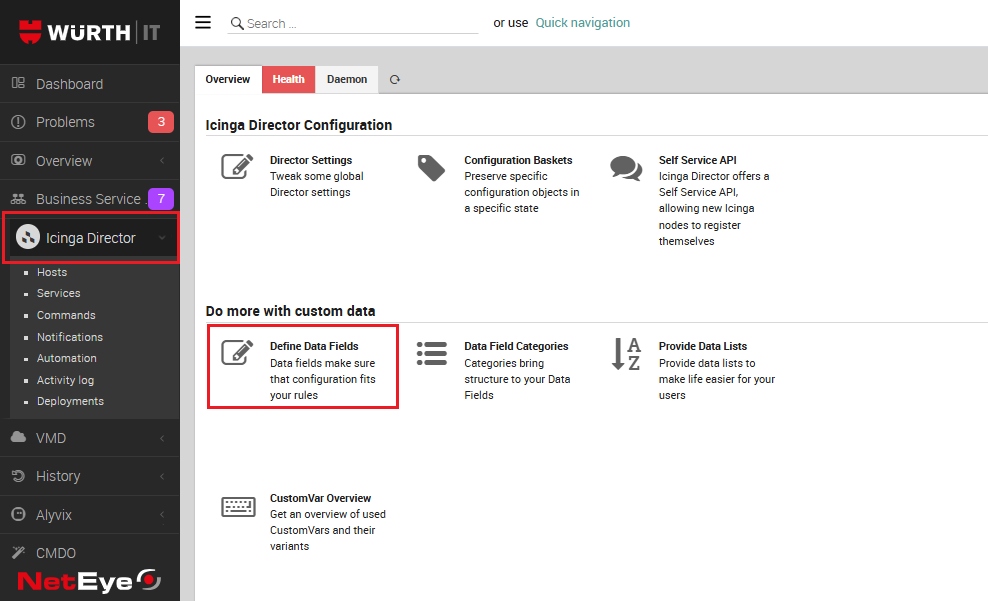Screen dimensions: 988x601
Task: Click the Alyvix face icon
Action: tap(18, 514)
